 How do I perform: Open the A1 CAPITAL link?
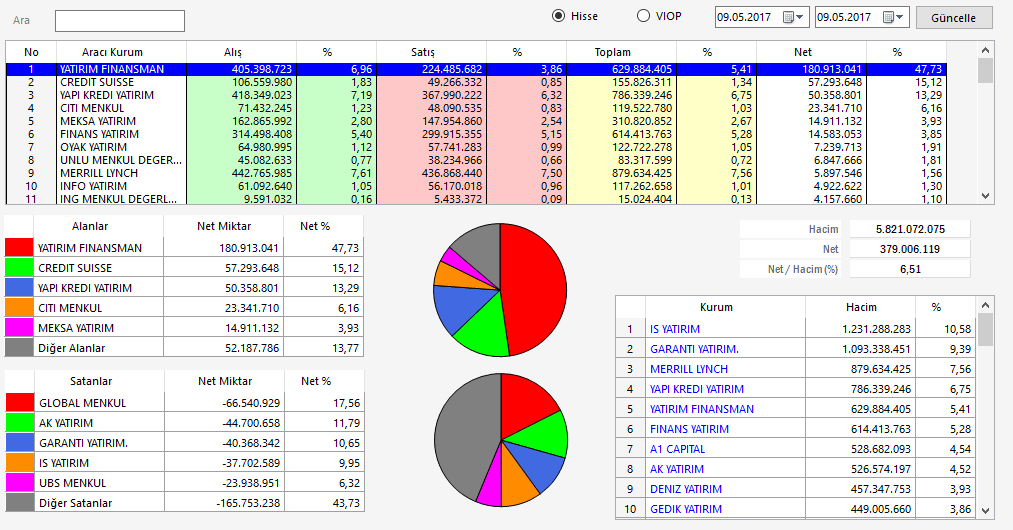[x=677, y=449]
